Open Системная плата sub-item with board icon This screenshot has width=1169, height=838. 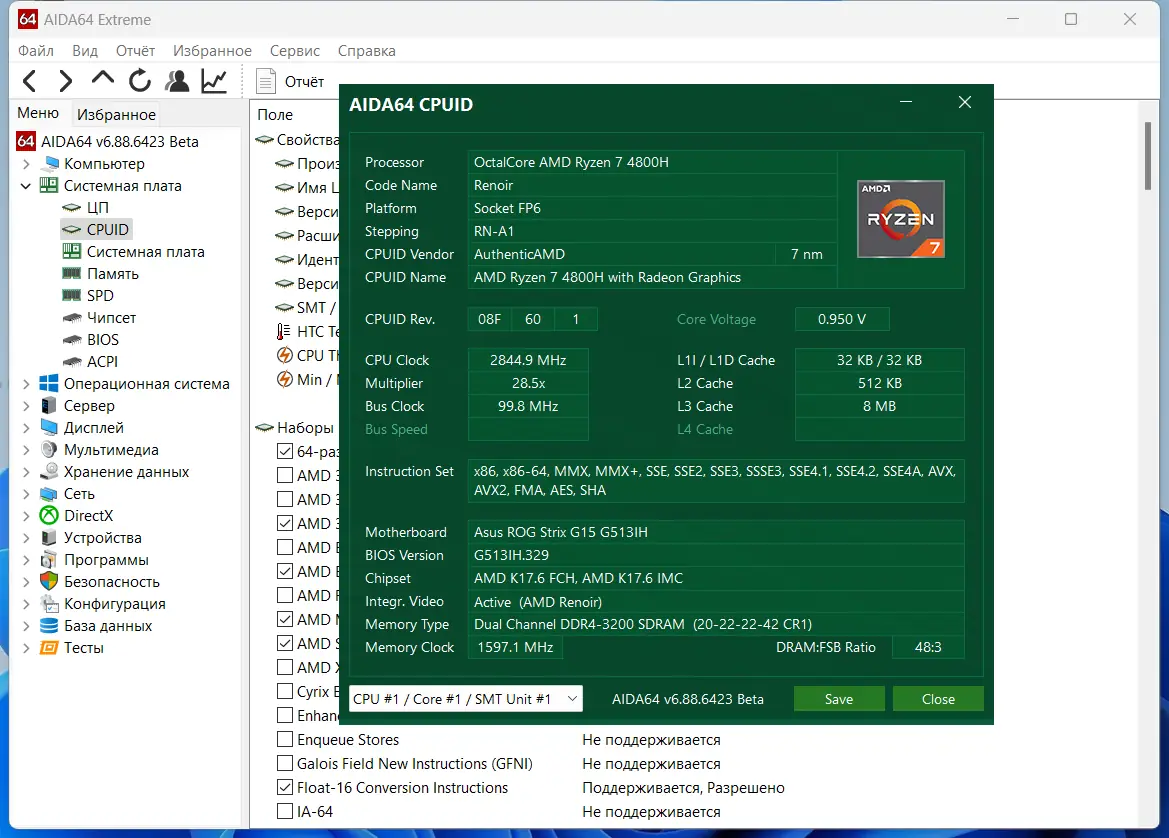pos(145,252)
